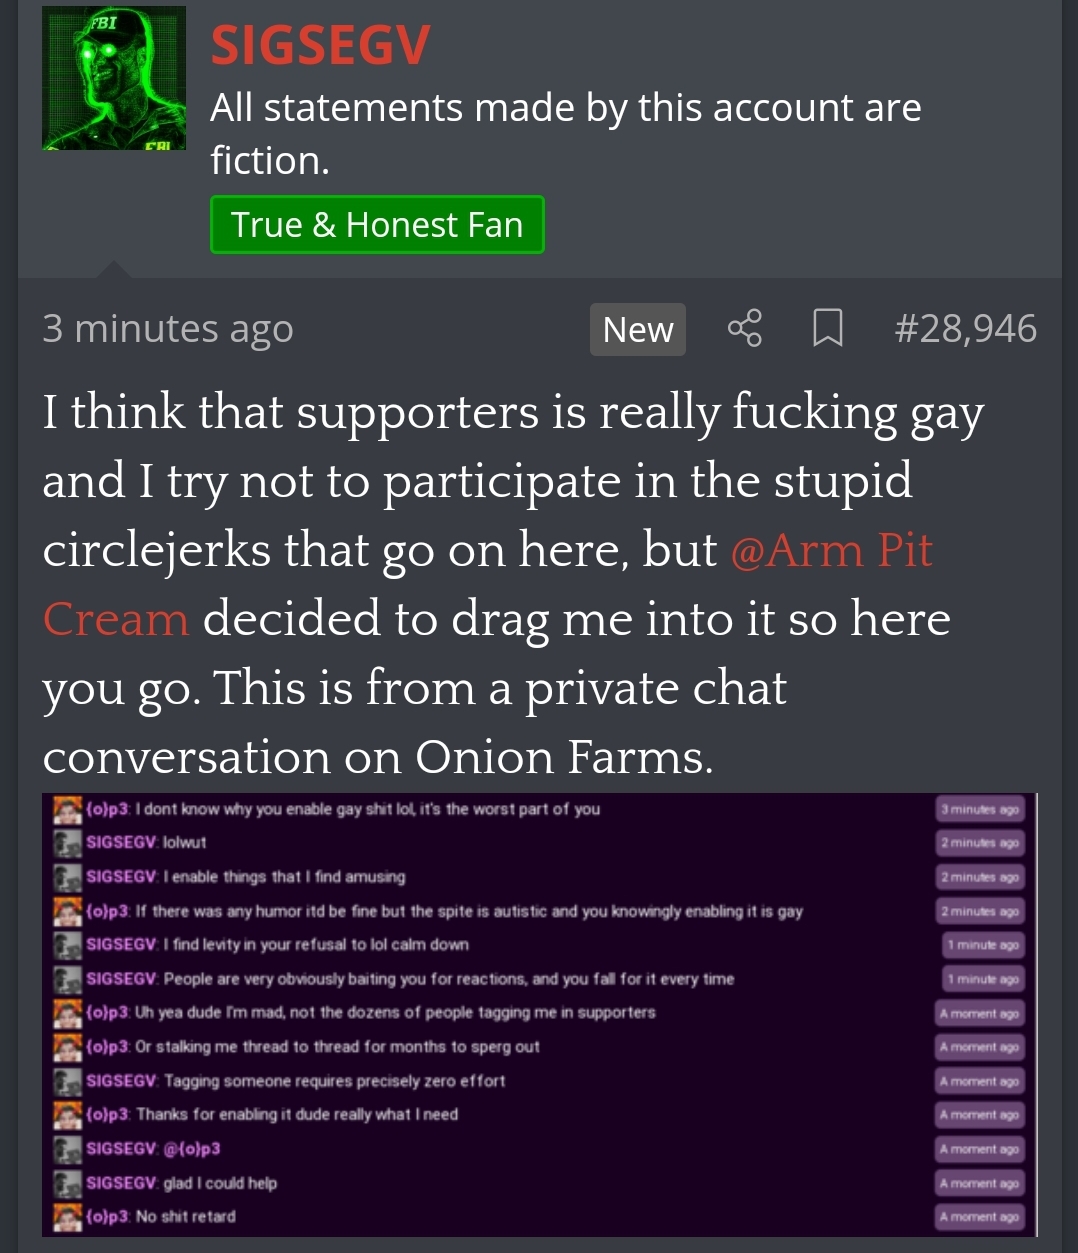
Task: Click SIGSEGV name beside glad I could help
Action: tap(121, 1183)
